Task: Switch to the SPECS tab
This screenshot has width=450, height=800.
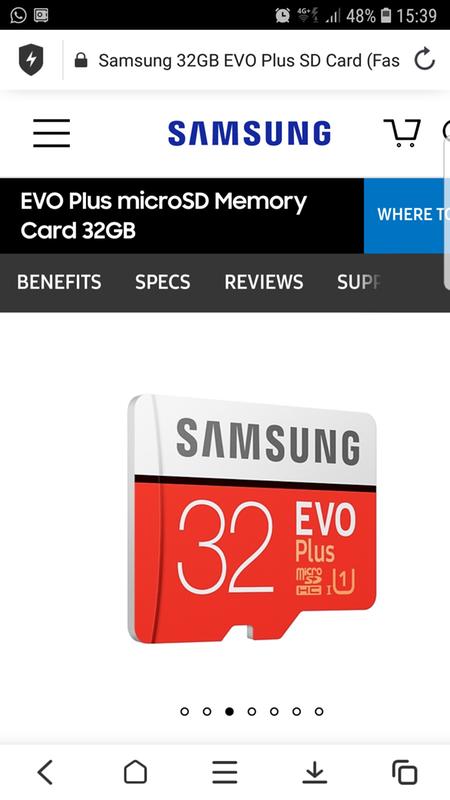Action: pos(163,282)
